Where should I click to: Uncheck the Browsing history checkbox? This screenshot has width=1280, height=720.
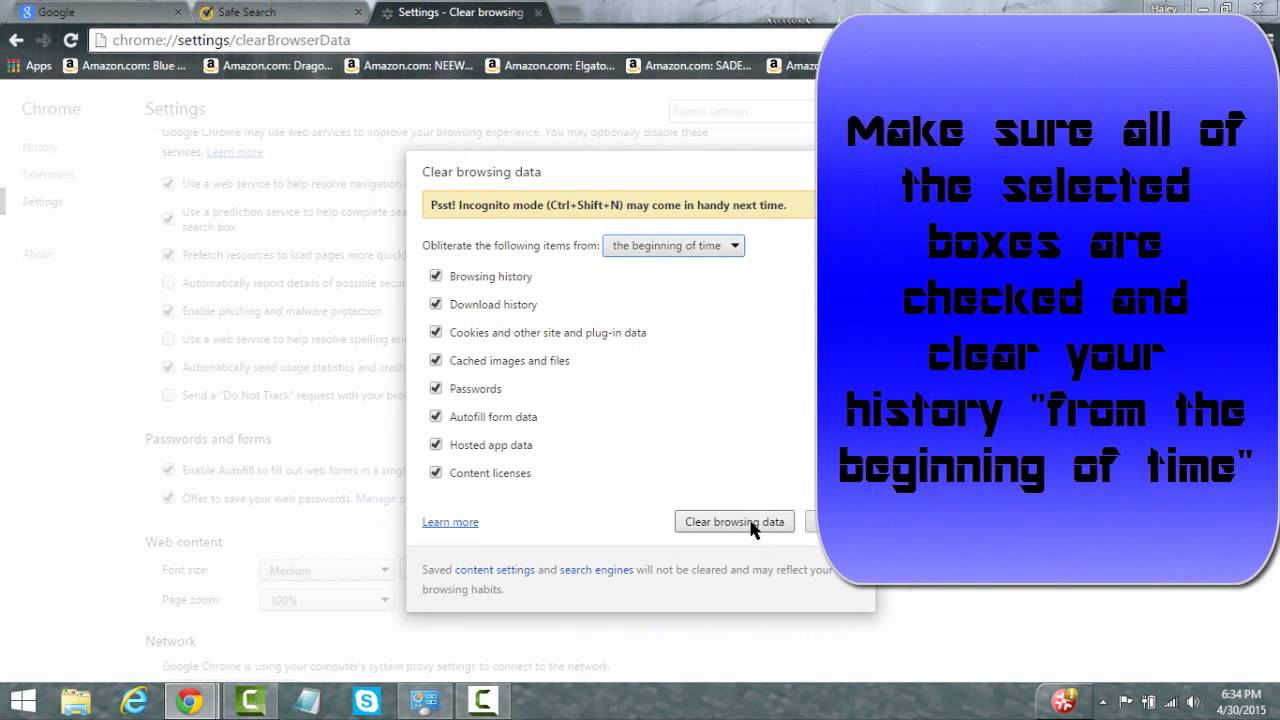(435, 276)
